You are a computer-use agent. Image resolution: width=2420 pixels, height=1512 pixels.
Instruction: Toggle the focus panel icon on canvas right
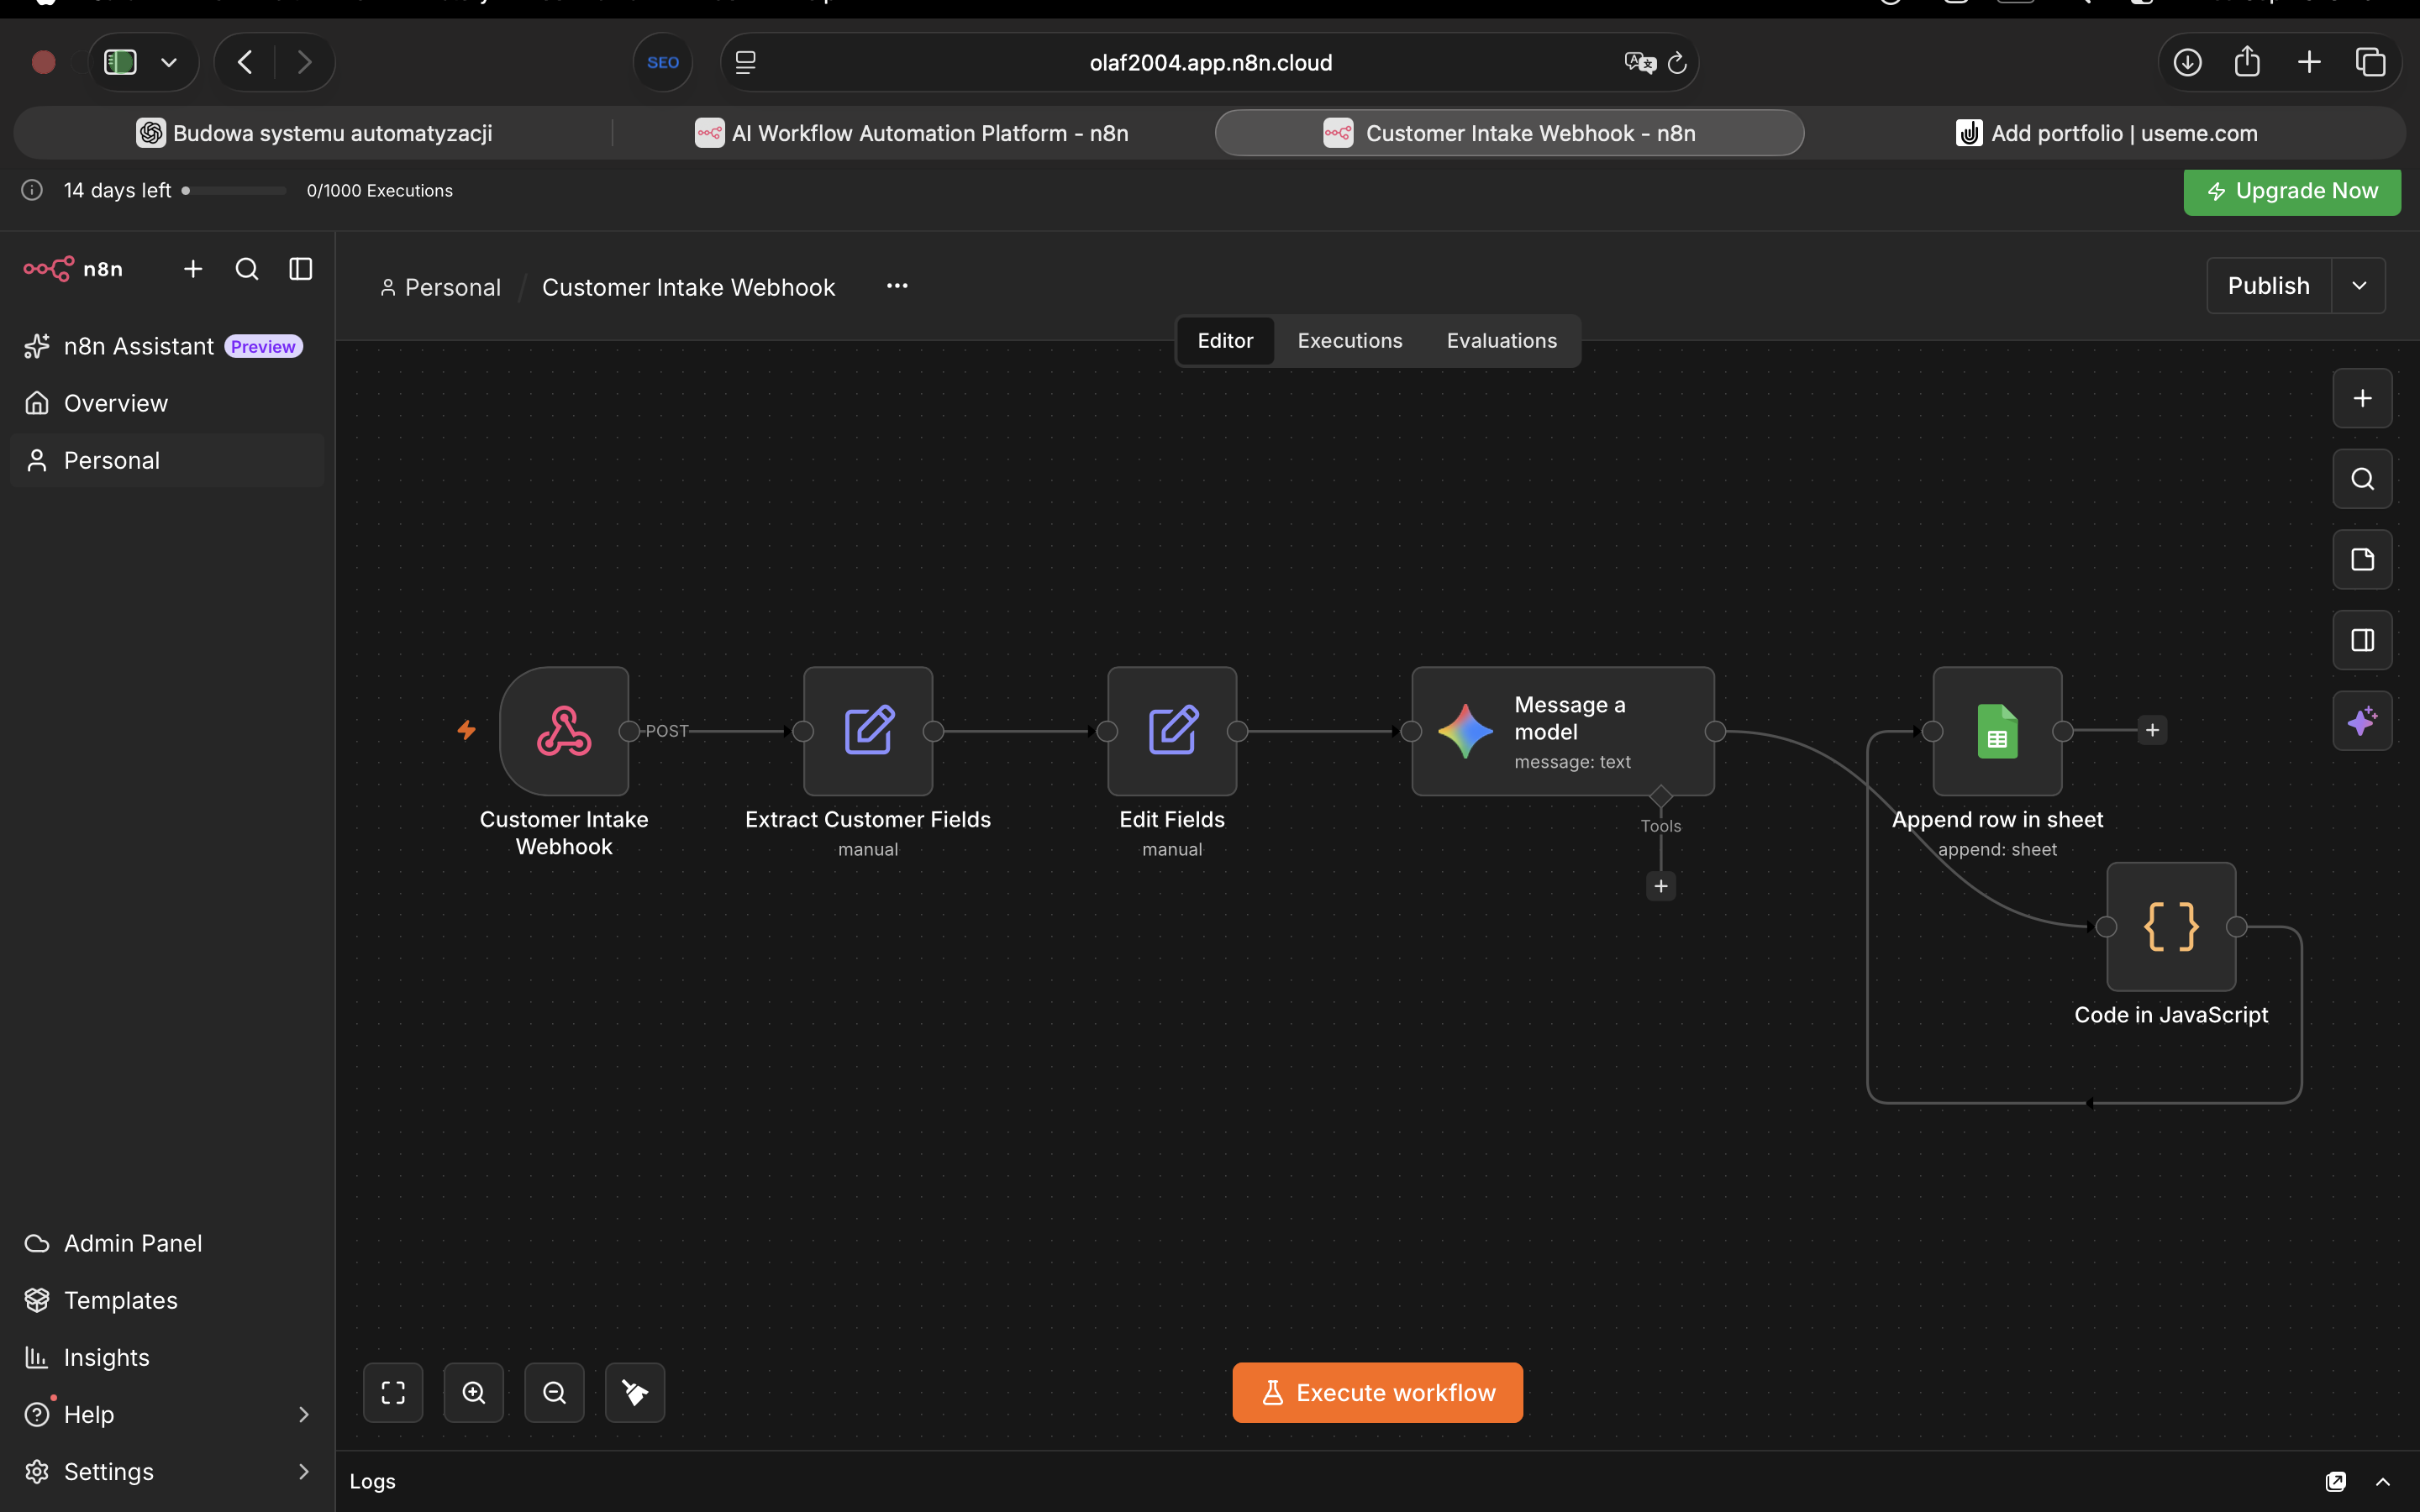click(x=2362, y=640)
